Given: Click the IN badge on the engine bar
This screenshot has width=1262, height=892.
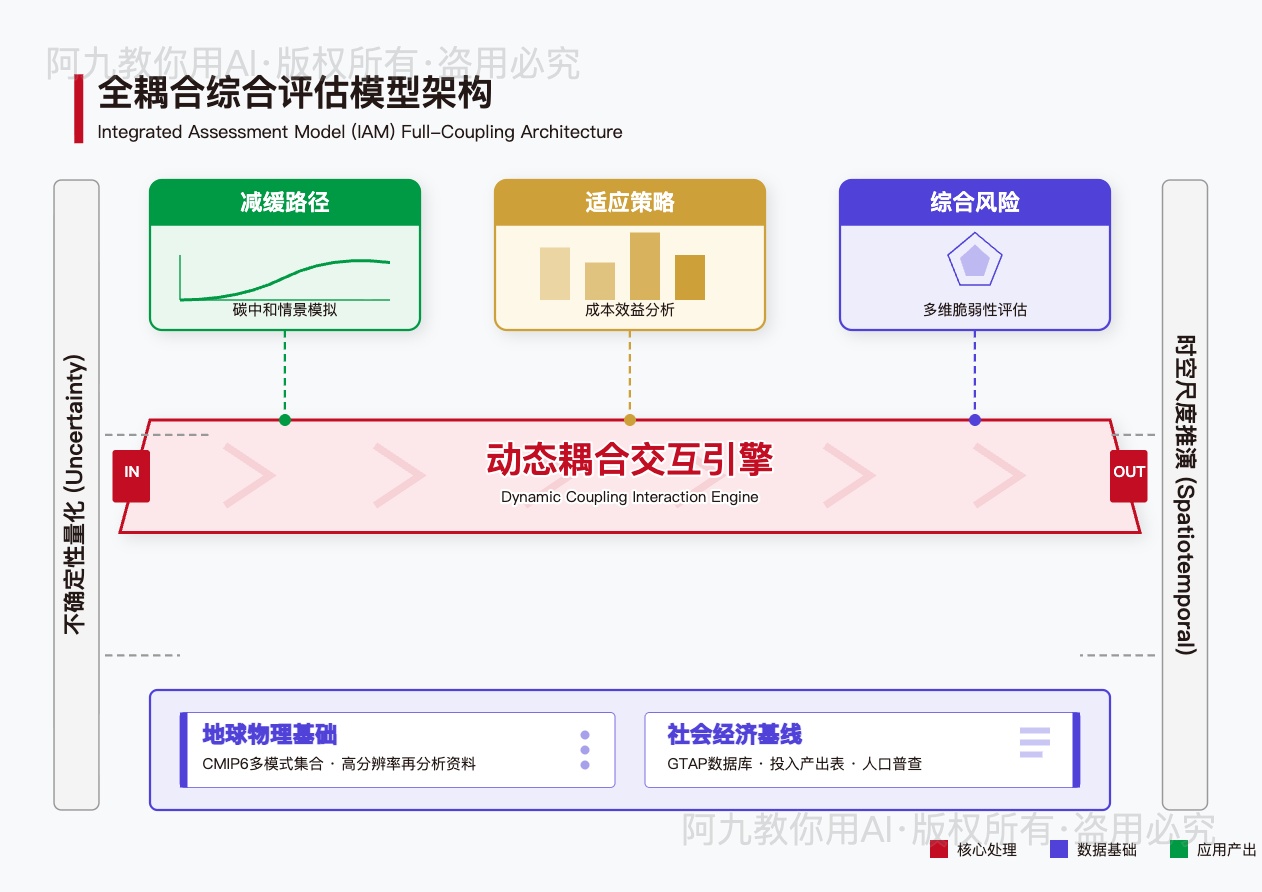Looking at the screenshot, I should pos(131,474).
